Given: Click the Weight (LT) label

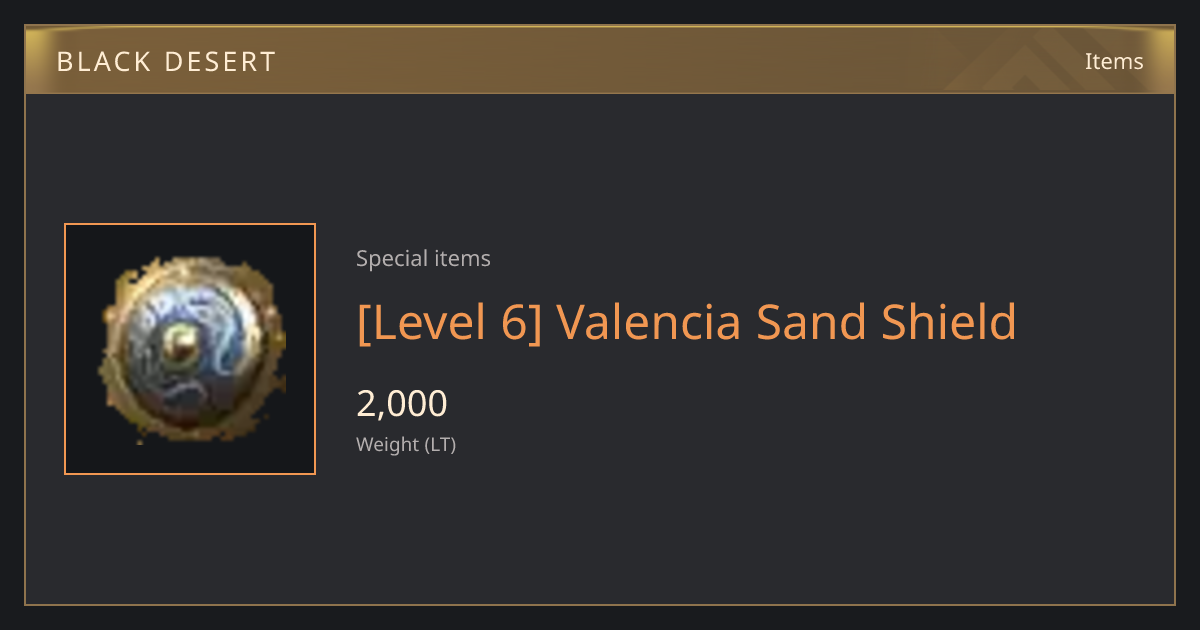Looking at the screenshot, I should 406,444.
